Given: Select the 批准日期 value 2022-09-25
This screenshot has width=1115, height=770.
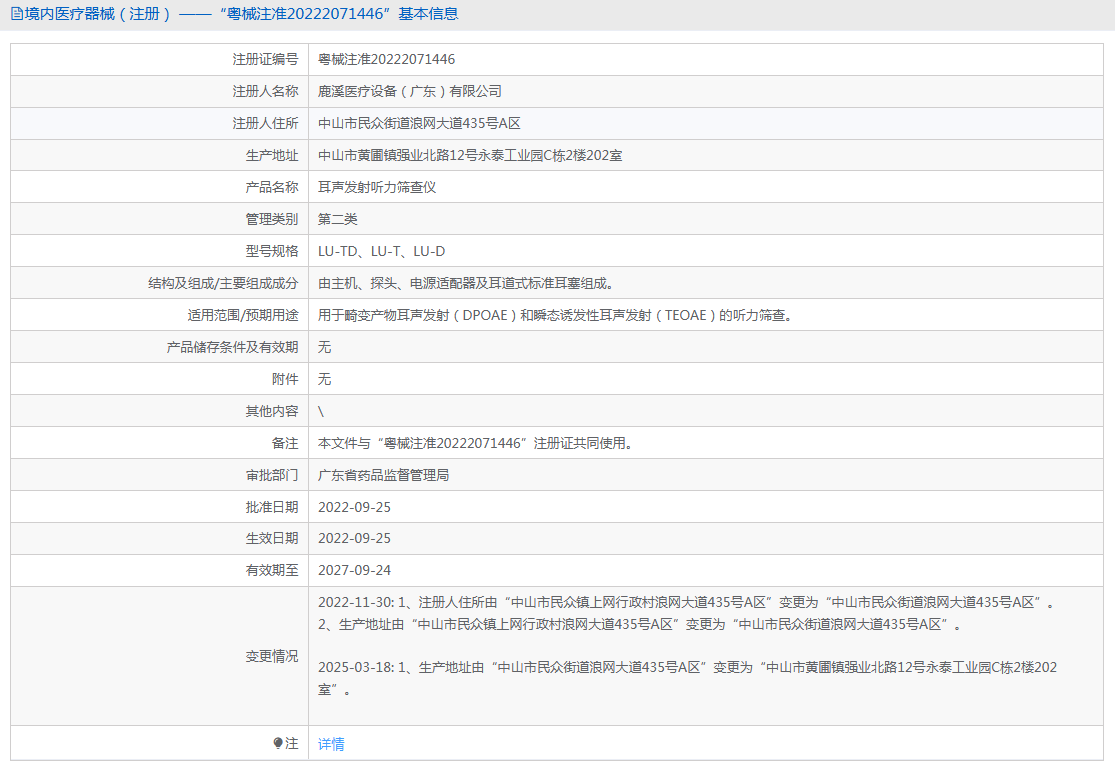Looking at the screenshot, I should click(x=354, y=507).
